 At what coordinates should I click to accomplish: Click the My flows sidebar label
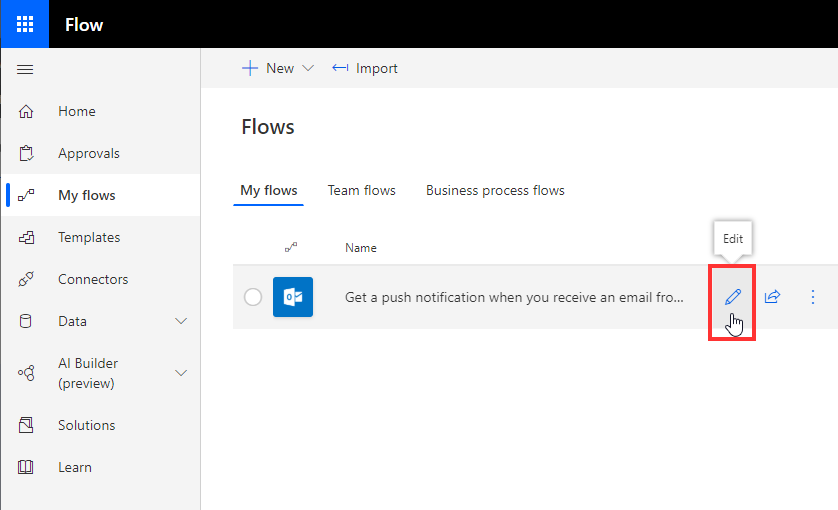(87, 196)
